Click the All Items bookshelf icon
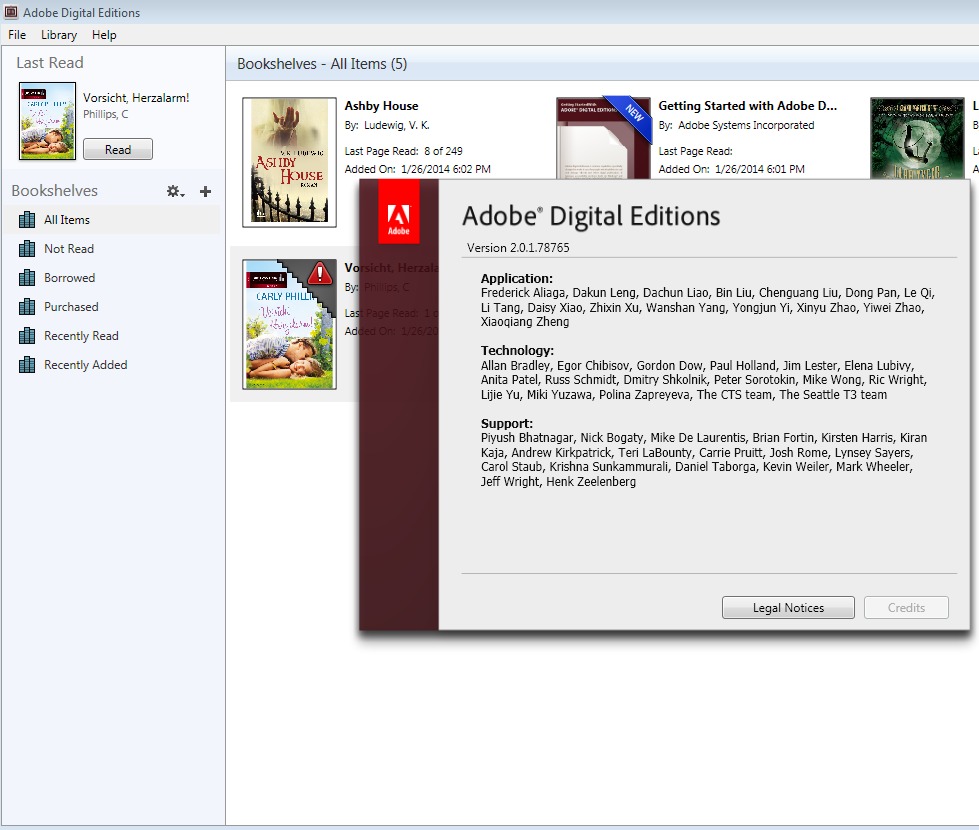Viewport: 979px width, 830px height. point(27,220)
